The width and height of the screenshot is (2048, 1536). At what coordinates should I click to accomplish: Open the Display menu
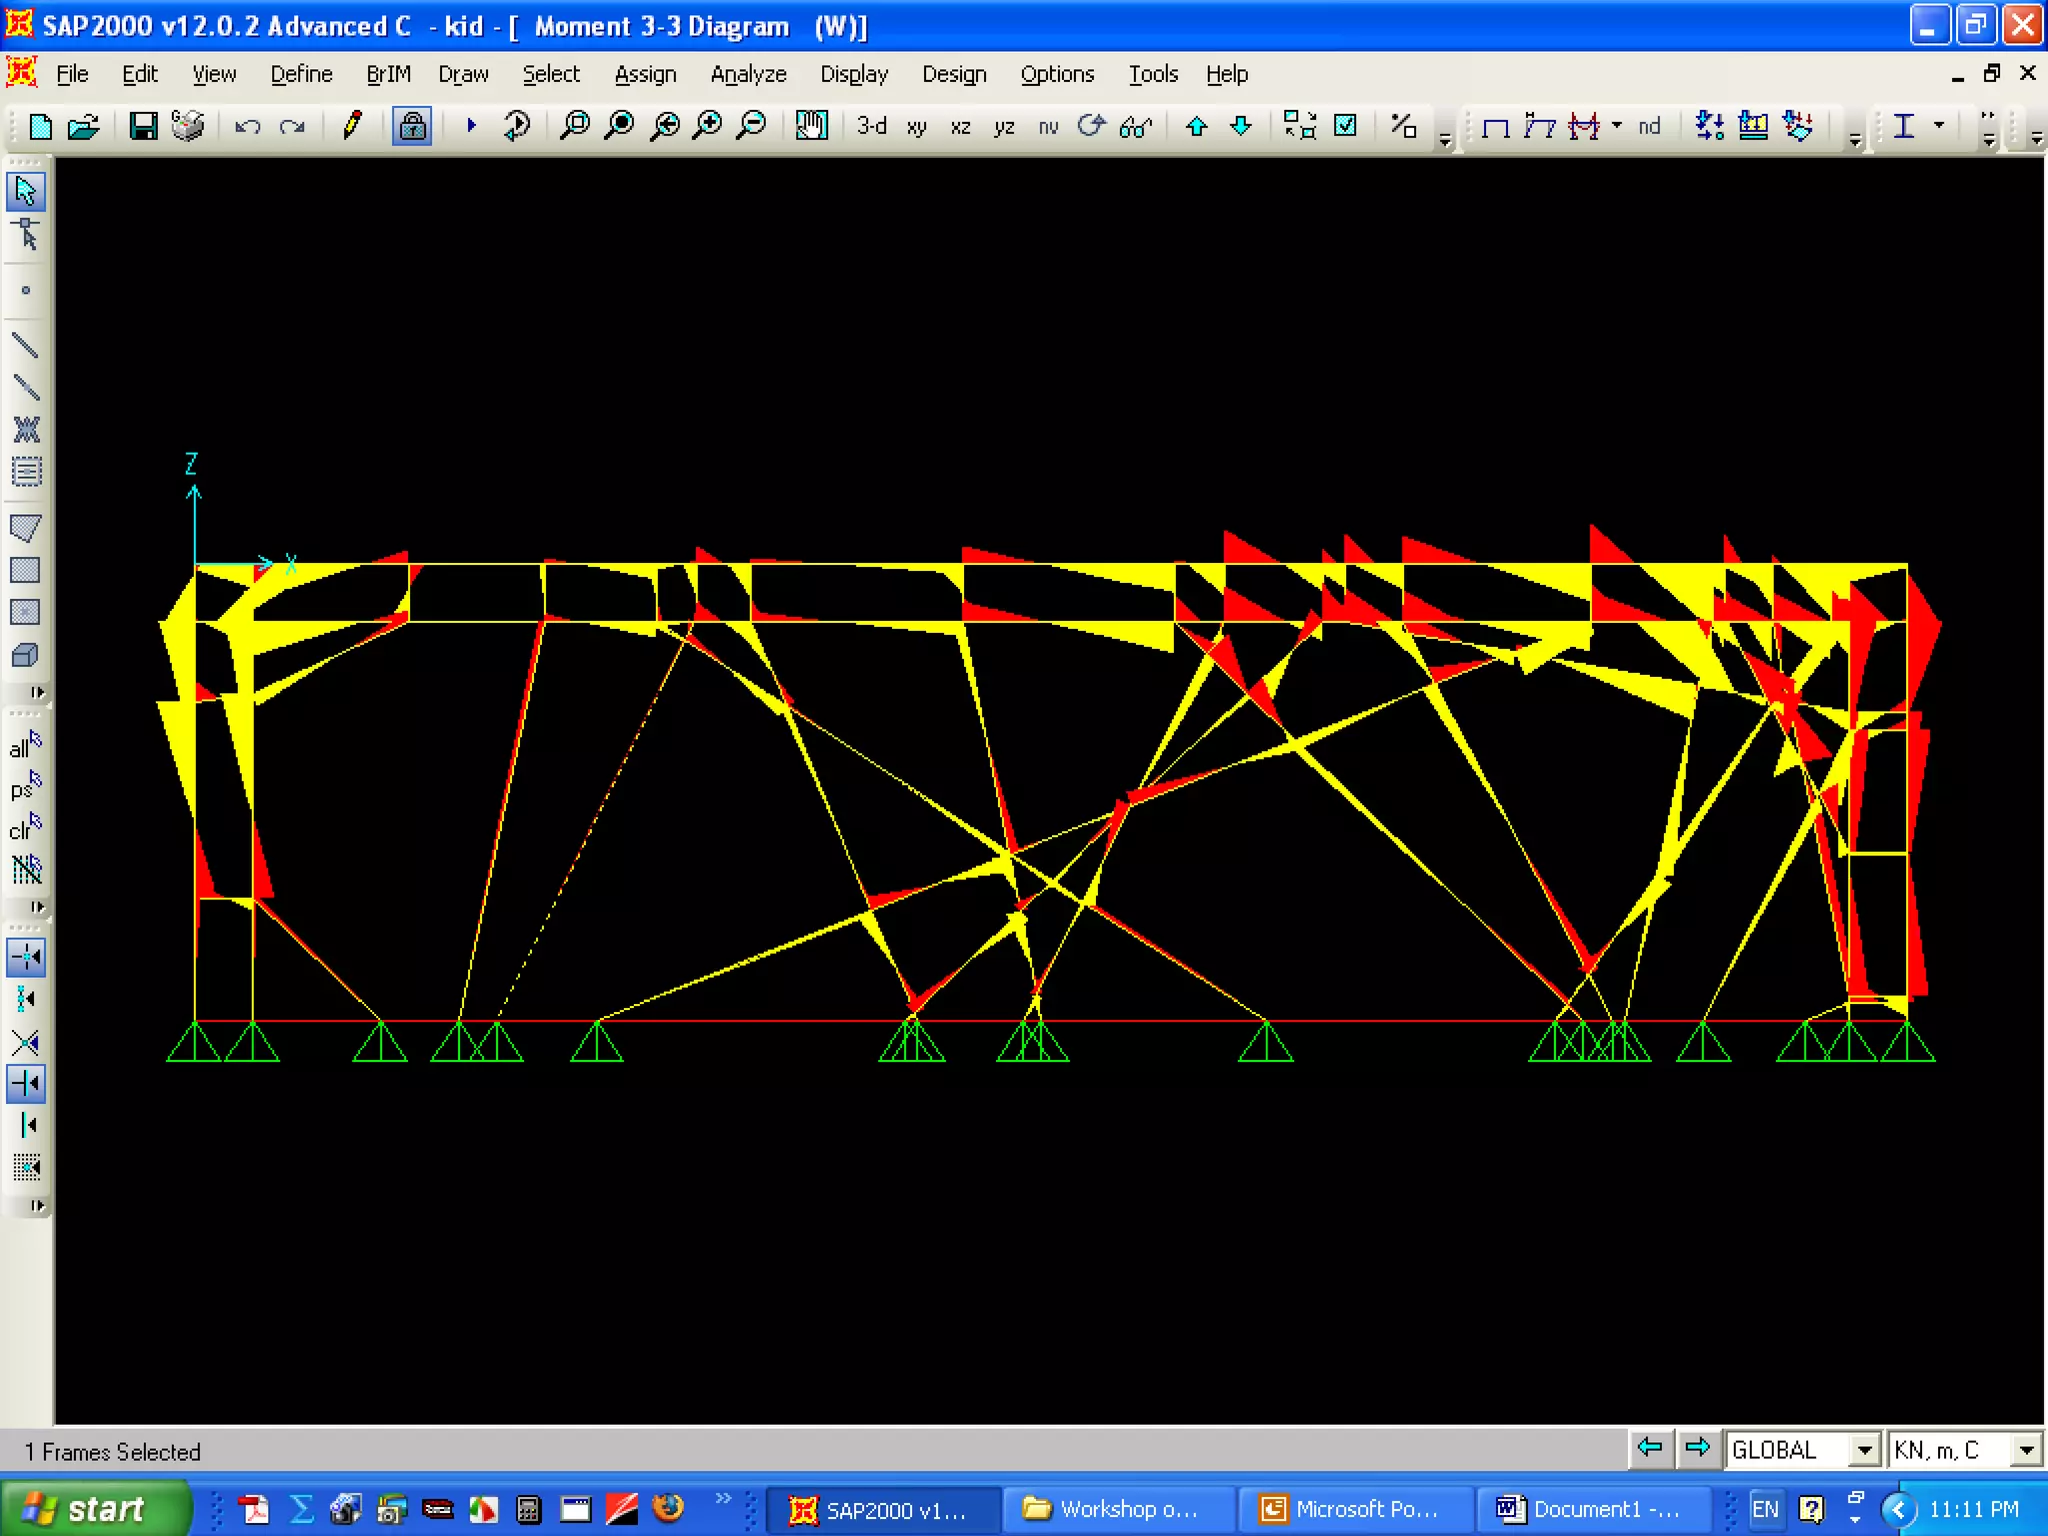point(853,74)
